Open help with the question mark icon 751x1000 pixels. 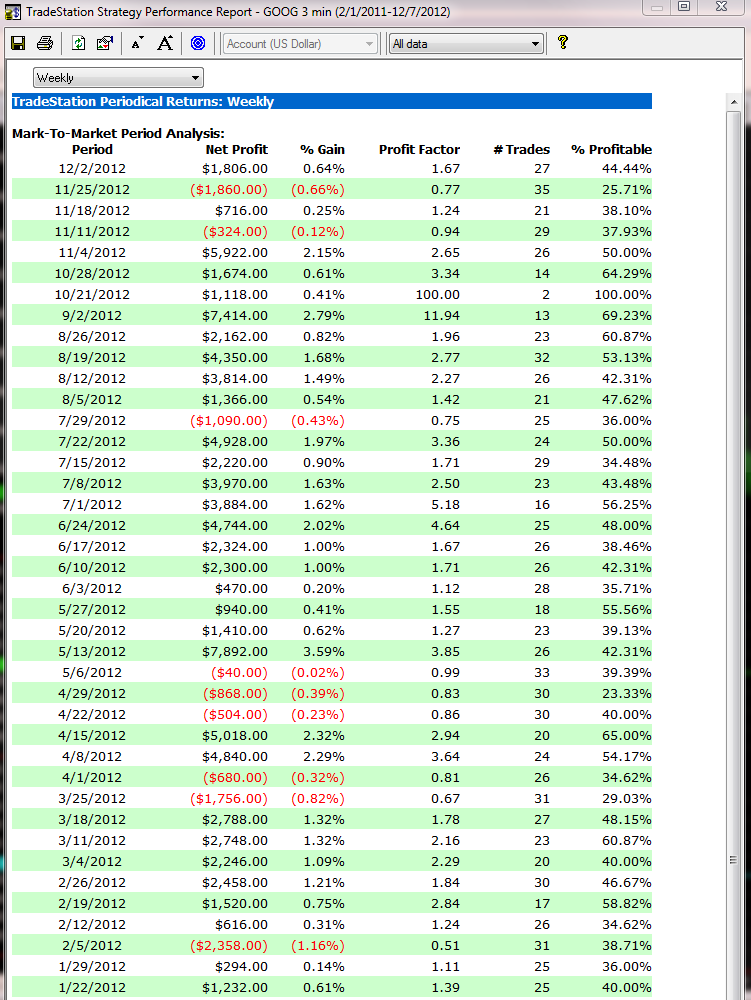(x=563, y=43)
